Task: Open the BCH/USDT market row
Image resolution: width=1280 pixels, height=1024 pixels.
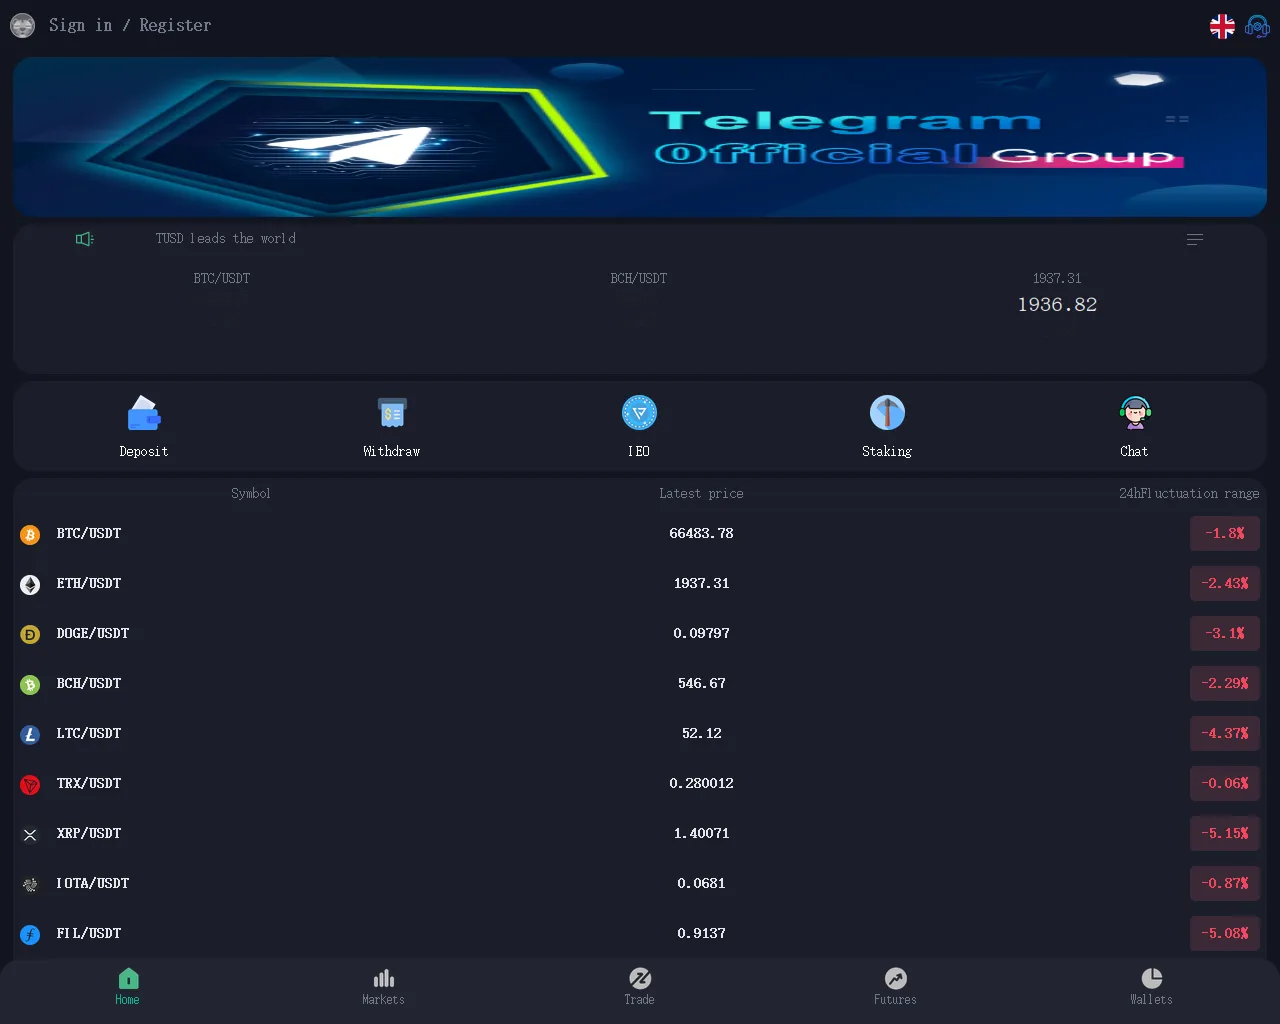Action: click(x=640, y=684)
